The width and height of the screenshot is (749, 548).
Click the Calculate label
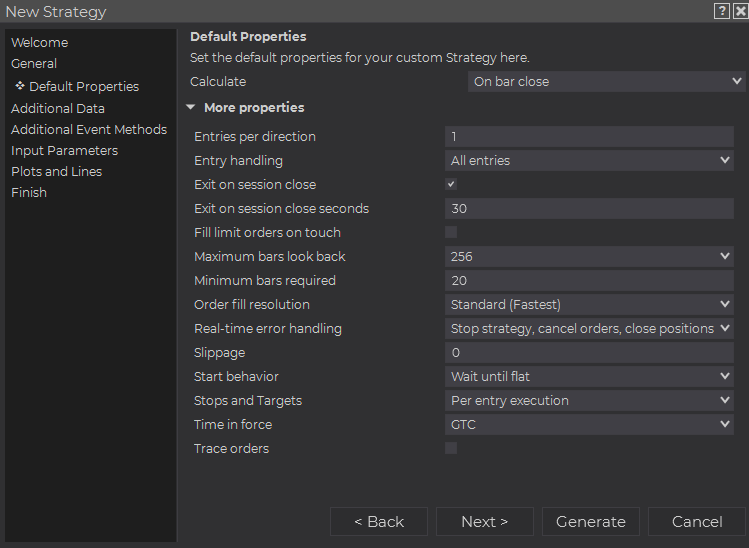coord(218,82)
